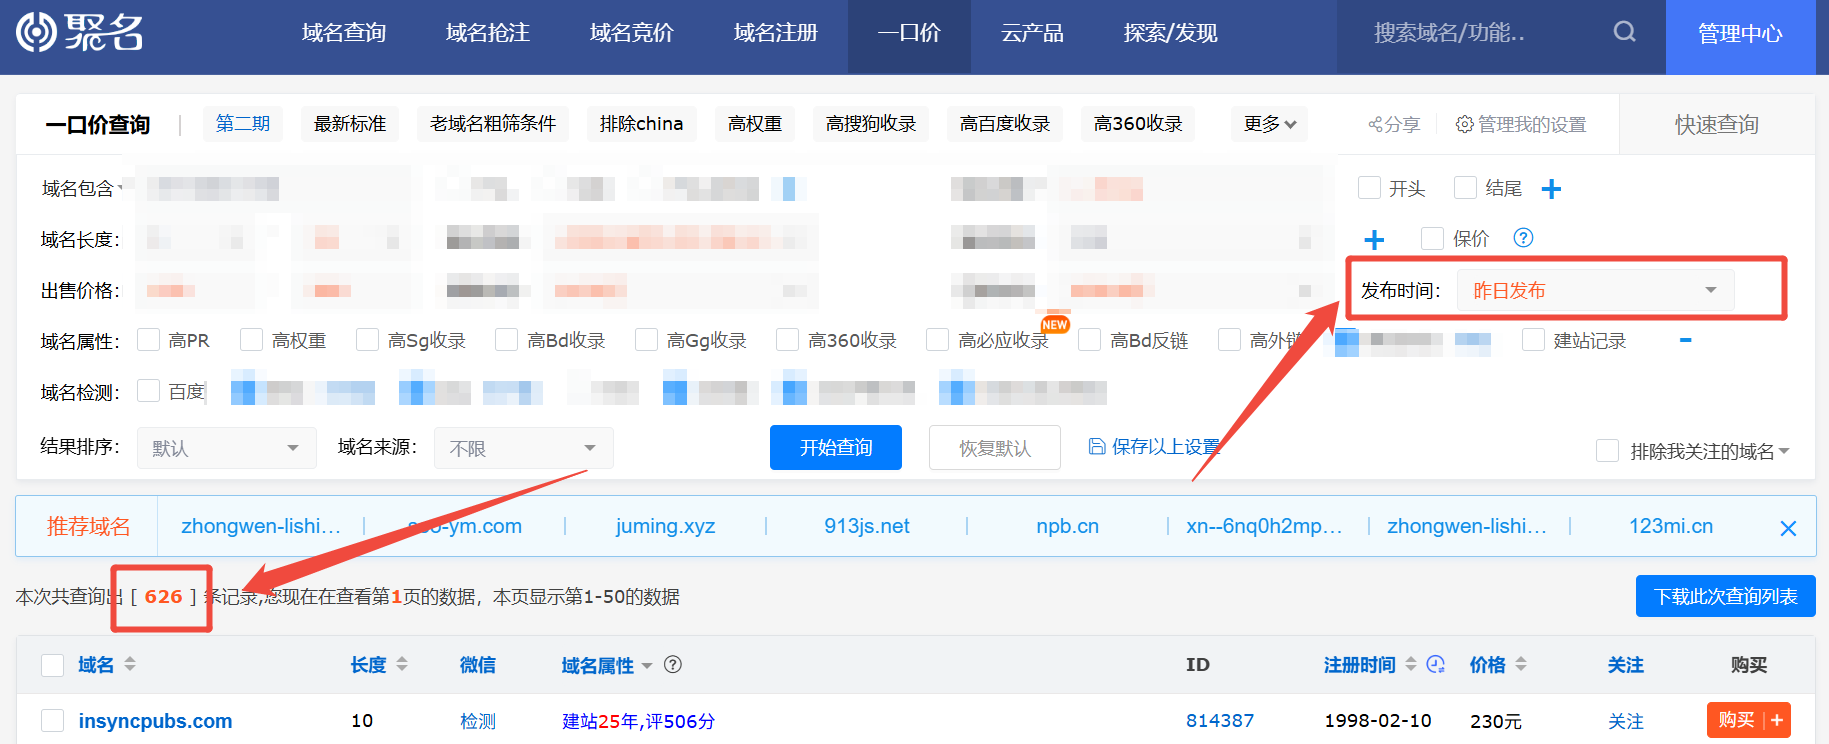Click the search magnifier icon in header
The image size is (1829, 744).
1625,32
